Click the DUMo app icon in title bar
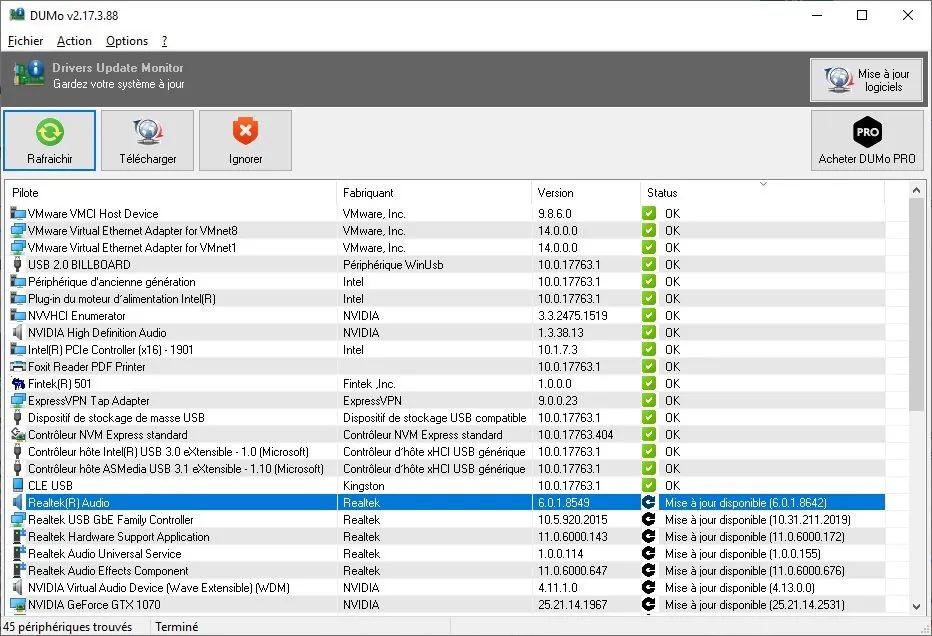Image resolution: width=932 pixels, height=636 pixels. tap(17, 15)
